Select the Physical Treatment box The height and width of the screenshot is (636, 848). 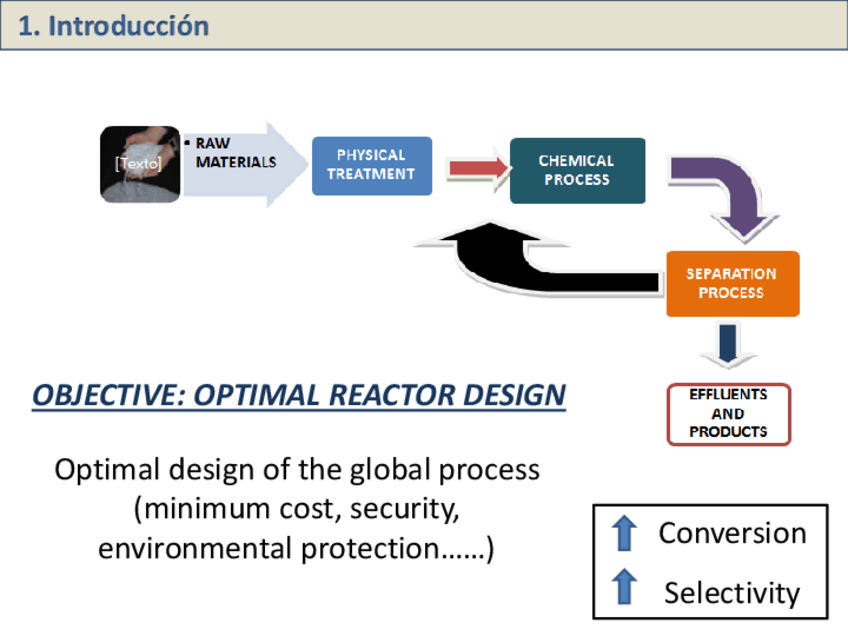tap(372, 165)
